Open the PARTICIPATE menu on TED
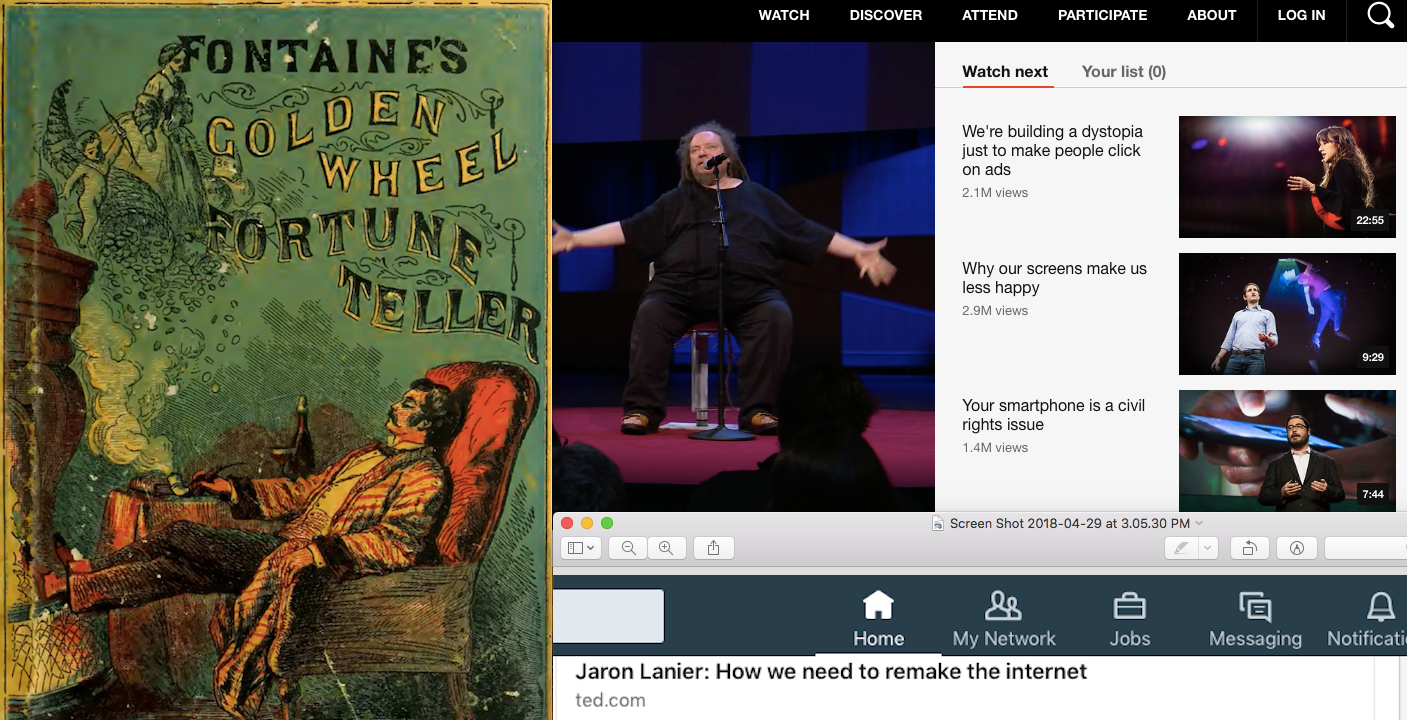The height and width of the screenshot is (720, 1407). (x=1103, y=15)
